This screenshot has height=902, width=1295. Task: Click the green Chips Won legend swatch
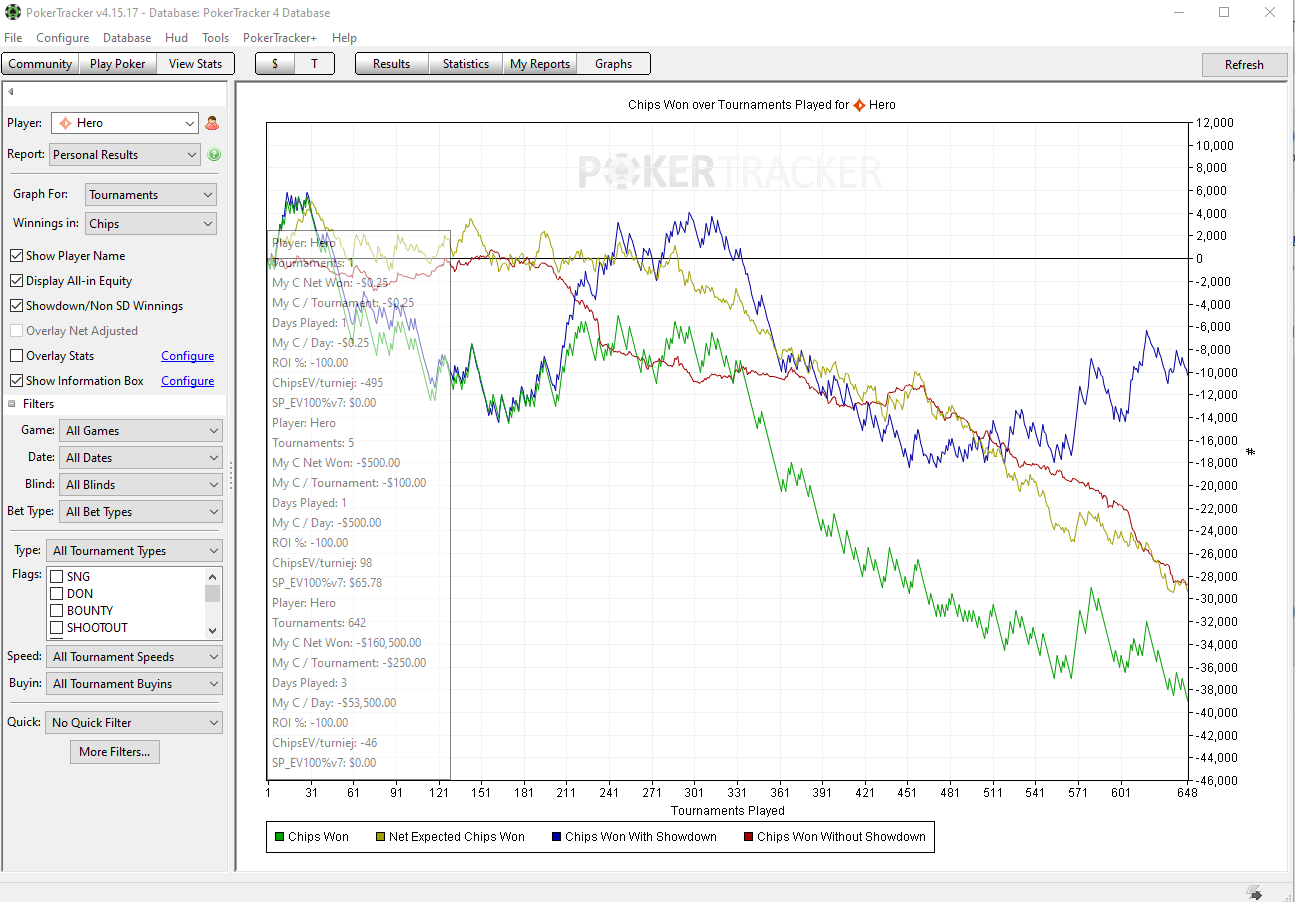click(x=280, y=837)
